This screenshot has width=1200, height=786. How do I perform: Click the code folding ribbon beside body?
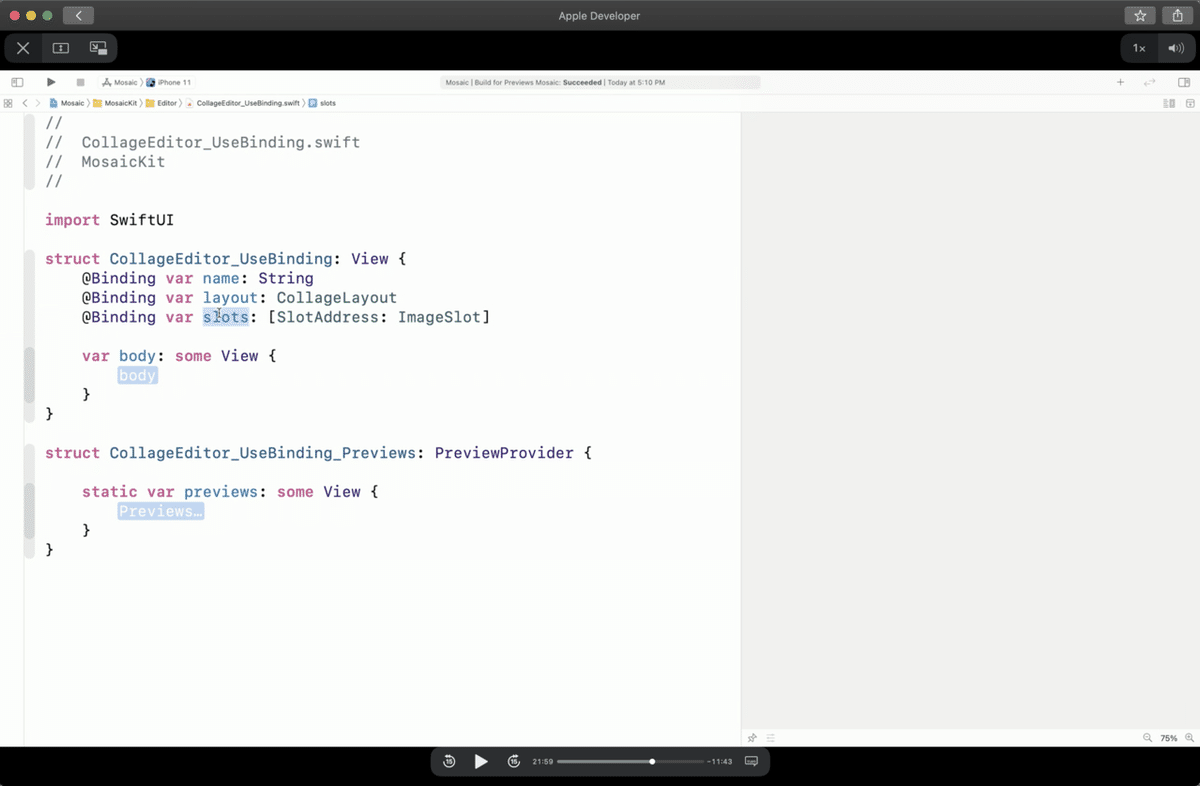(29, 375)
